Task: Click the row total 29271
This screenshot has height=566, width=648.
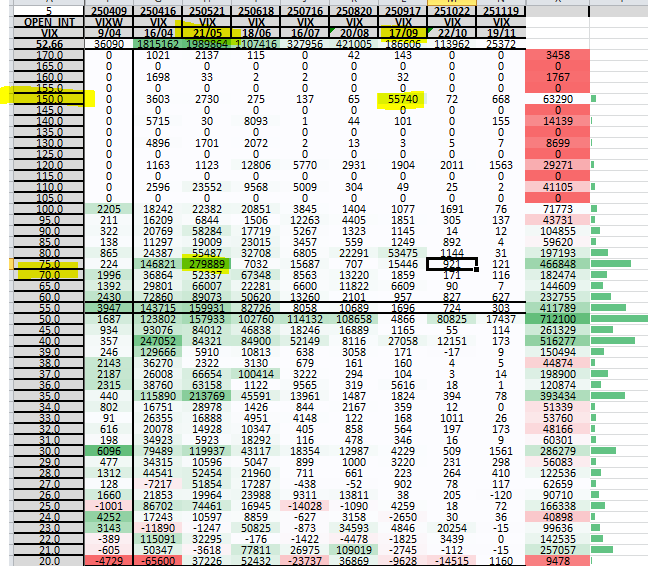Action: click(x=557, y=165)
